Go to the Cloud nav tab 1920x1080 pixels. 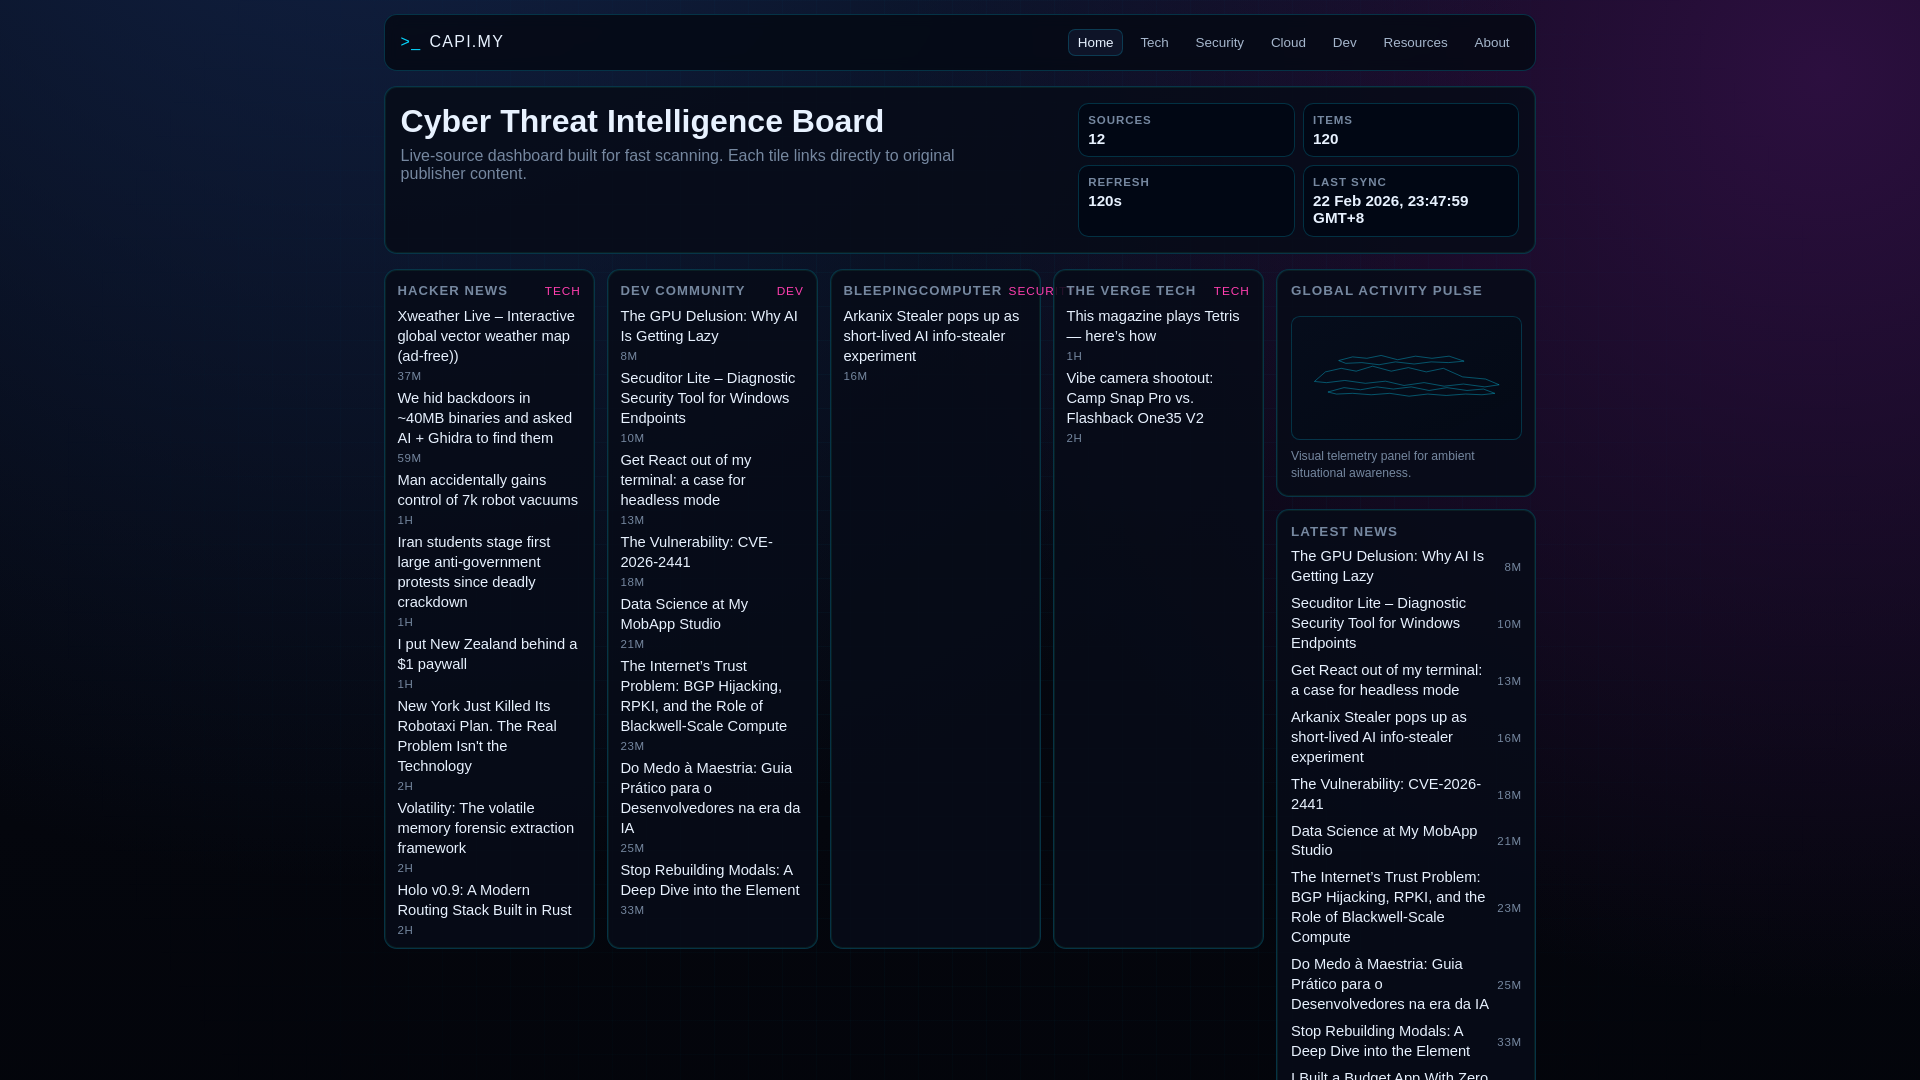coord(1288,42)
